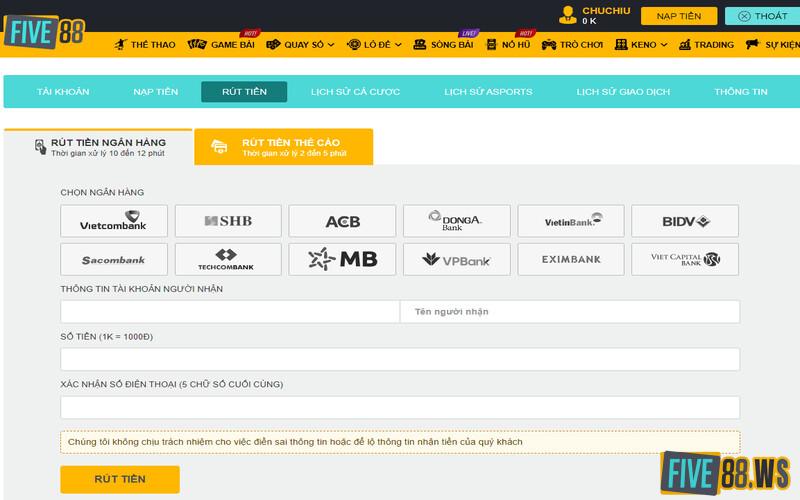Expand the Keno dropdown arrow

tap(664, 45)
